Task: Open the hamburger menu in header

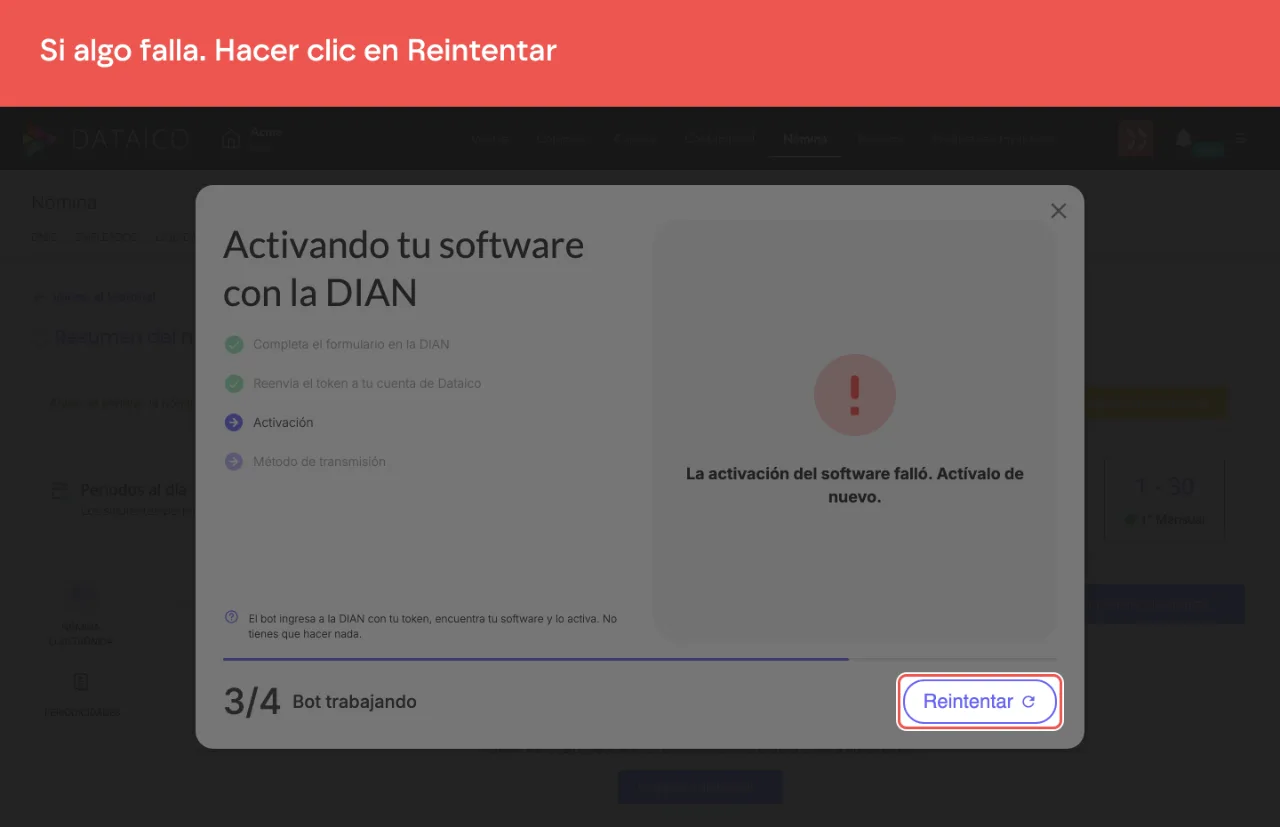Action: pyautogui.click(x=1240, y=138)
